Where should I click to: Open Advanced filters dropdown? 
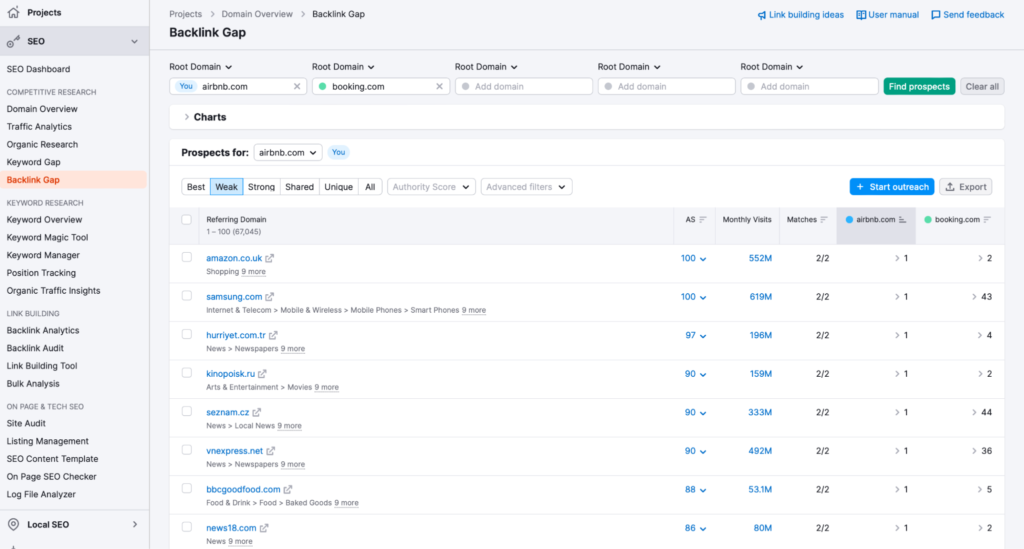coord(526,187)
